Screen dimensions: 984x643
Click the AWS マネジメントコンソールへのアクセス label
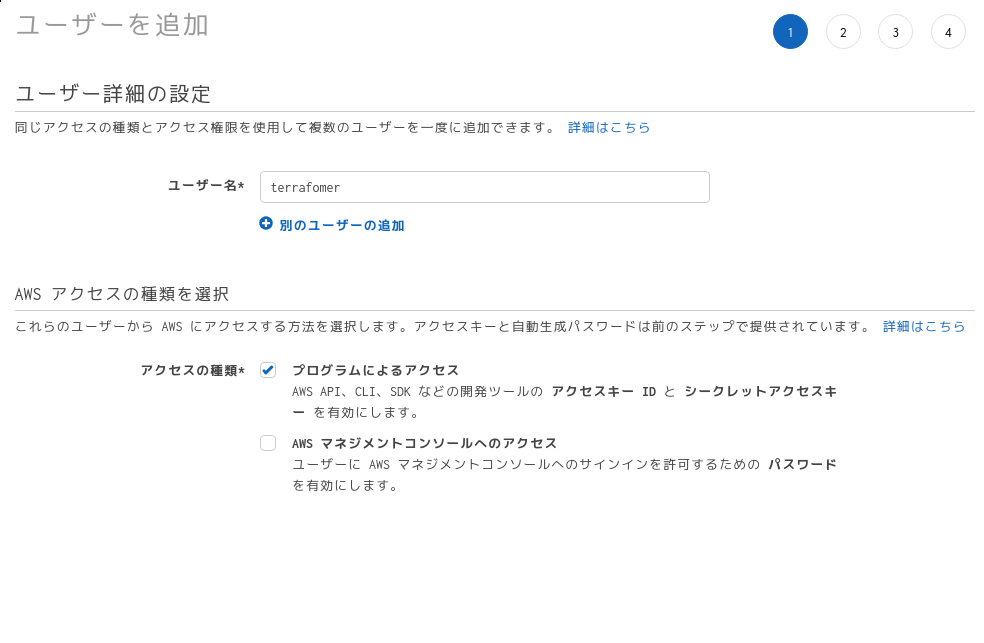click(x=424, y=443)
